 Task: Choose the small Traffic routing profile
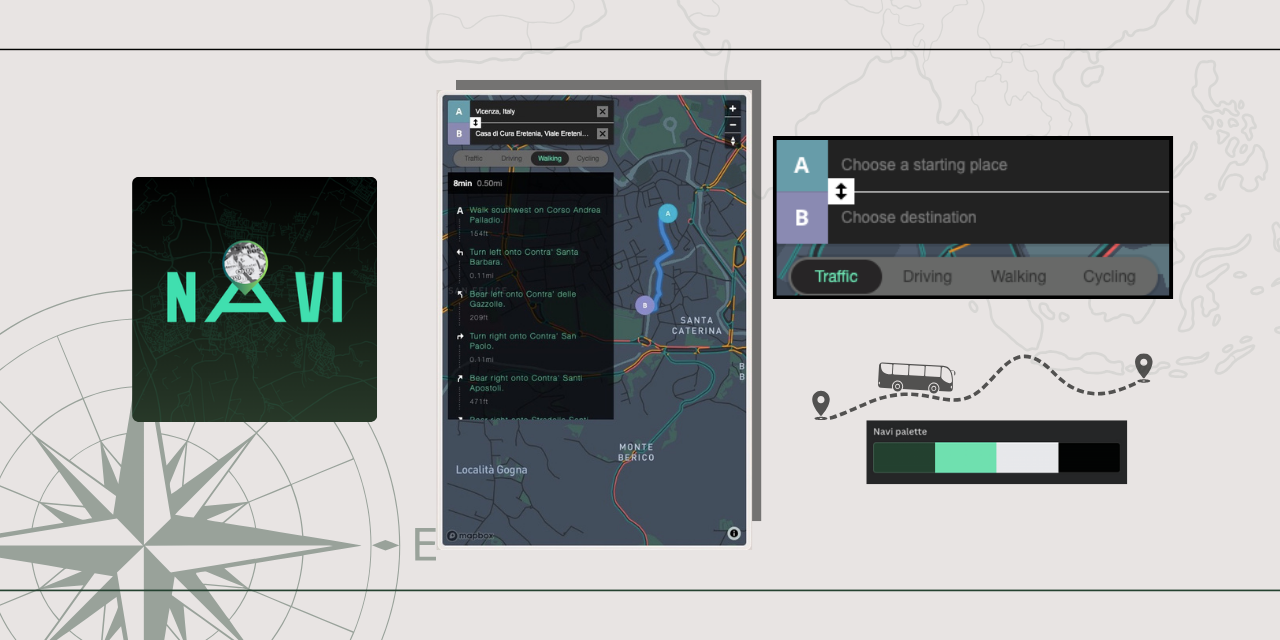click(x=473, y=158)
